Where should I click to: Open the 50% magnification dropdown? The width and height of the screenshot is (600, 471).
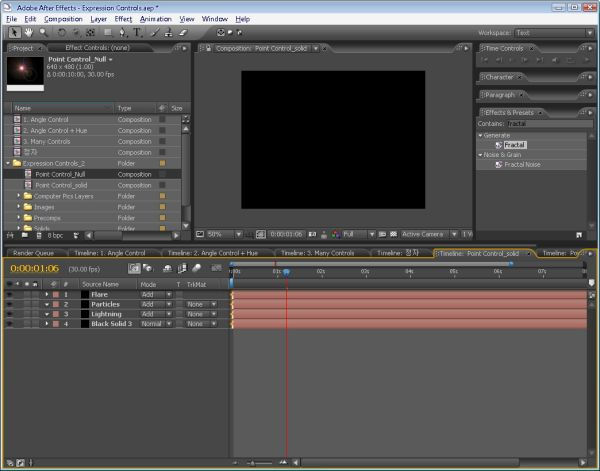(224, 234)
